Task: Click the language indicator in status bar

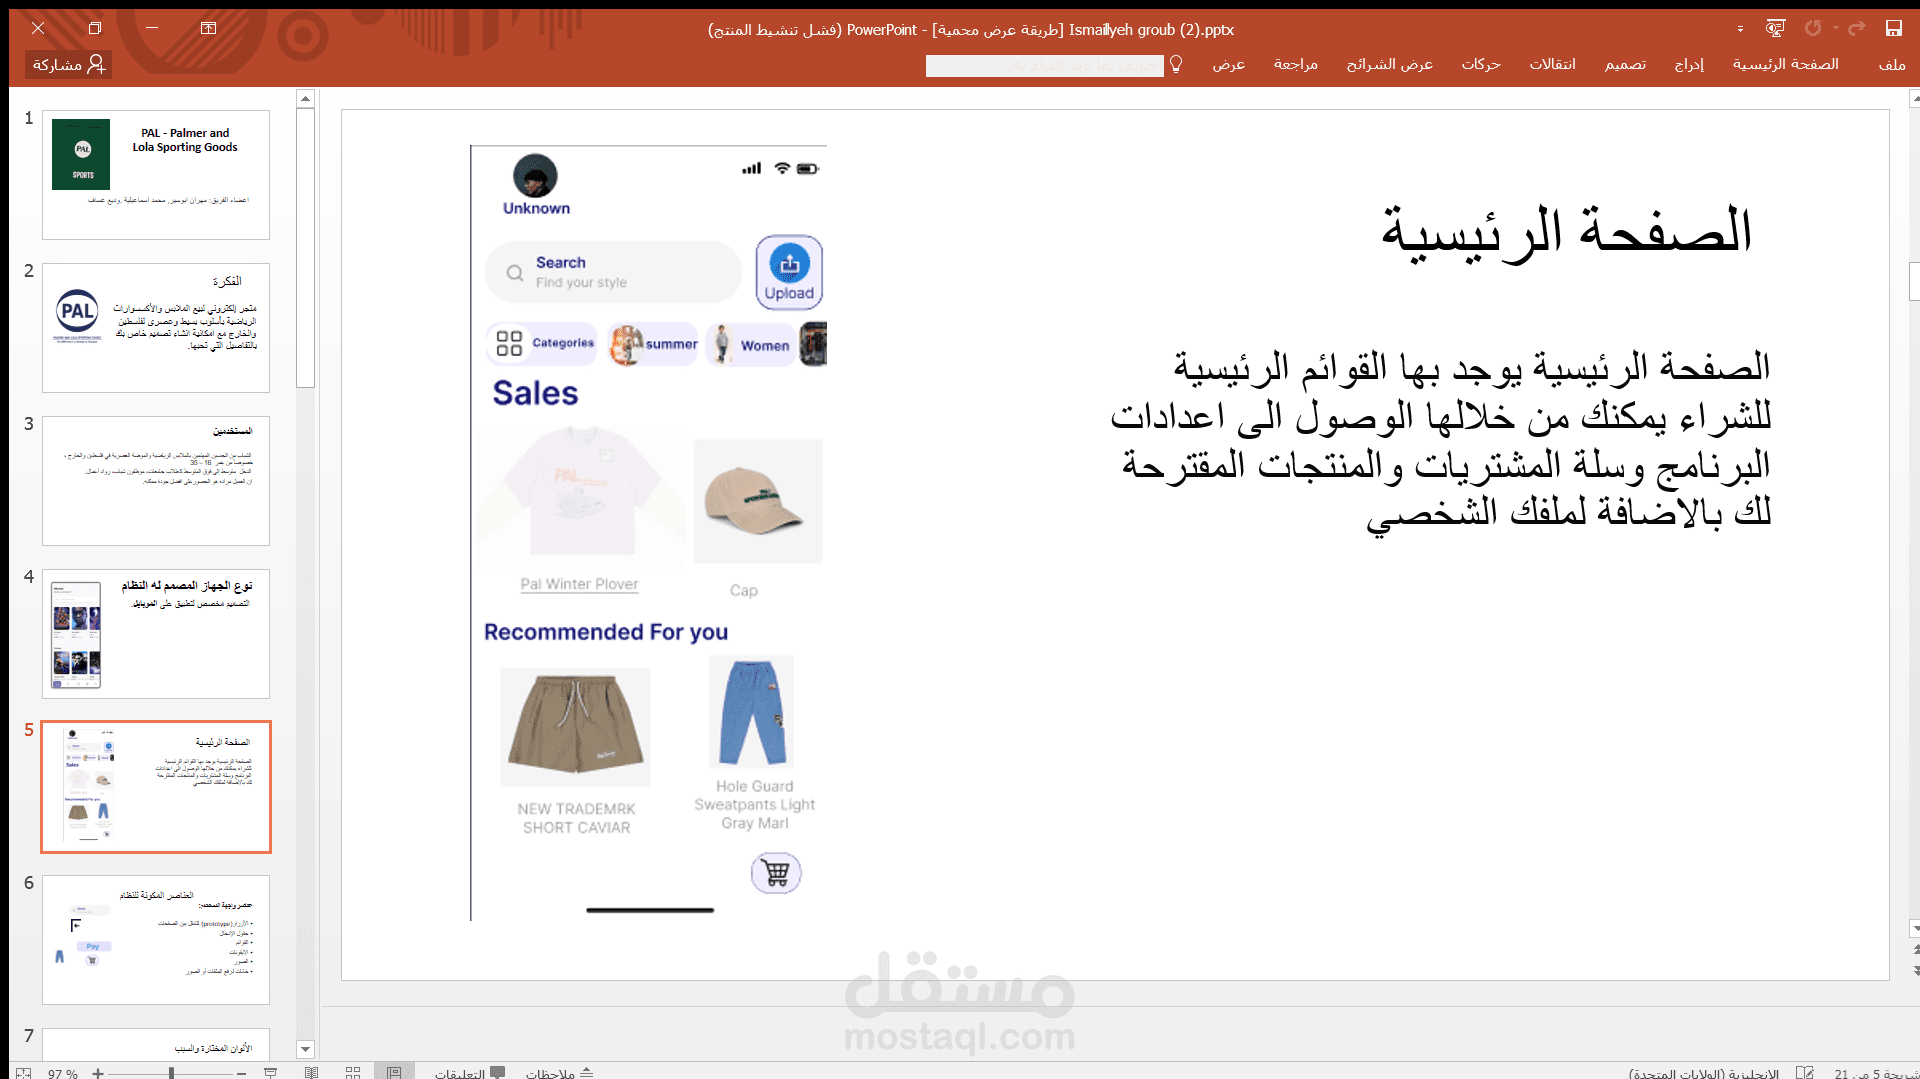Action: pyautogui.click(x=1704, y=1073)
